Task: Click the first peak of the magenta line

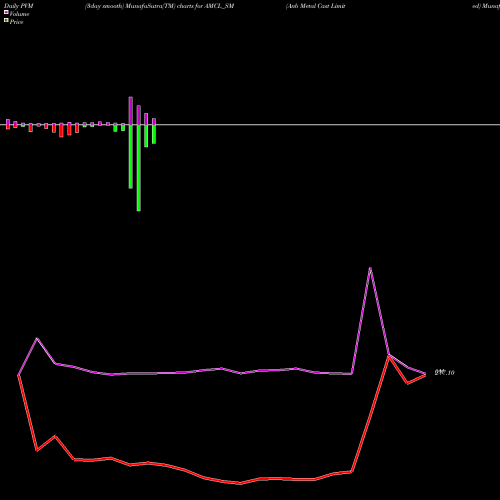Action: click(x=37, y=339)
